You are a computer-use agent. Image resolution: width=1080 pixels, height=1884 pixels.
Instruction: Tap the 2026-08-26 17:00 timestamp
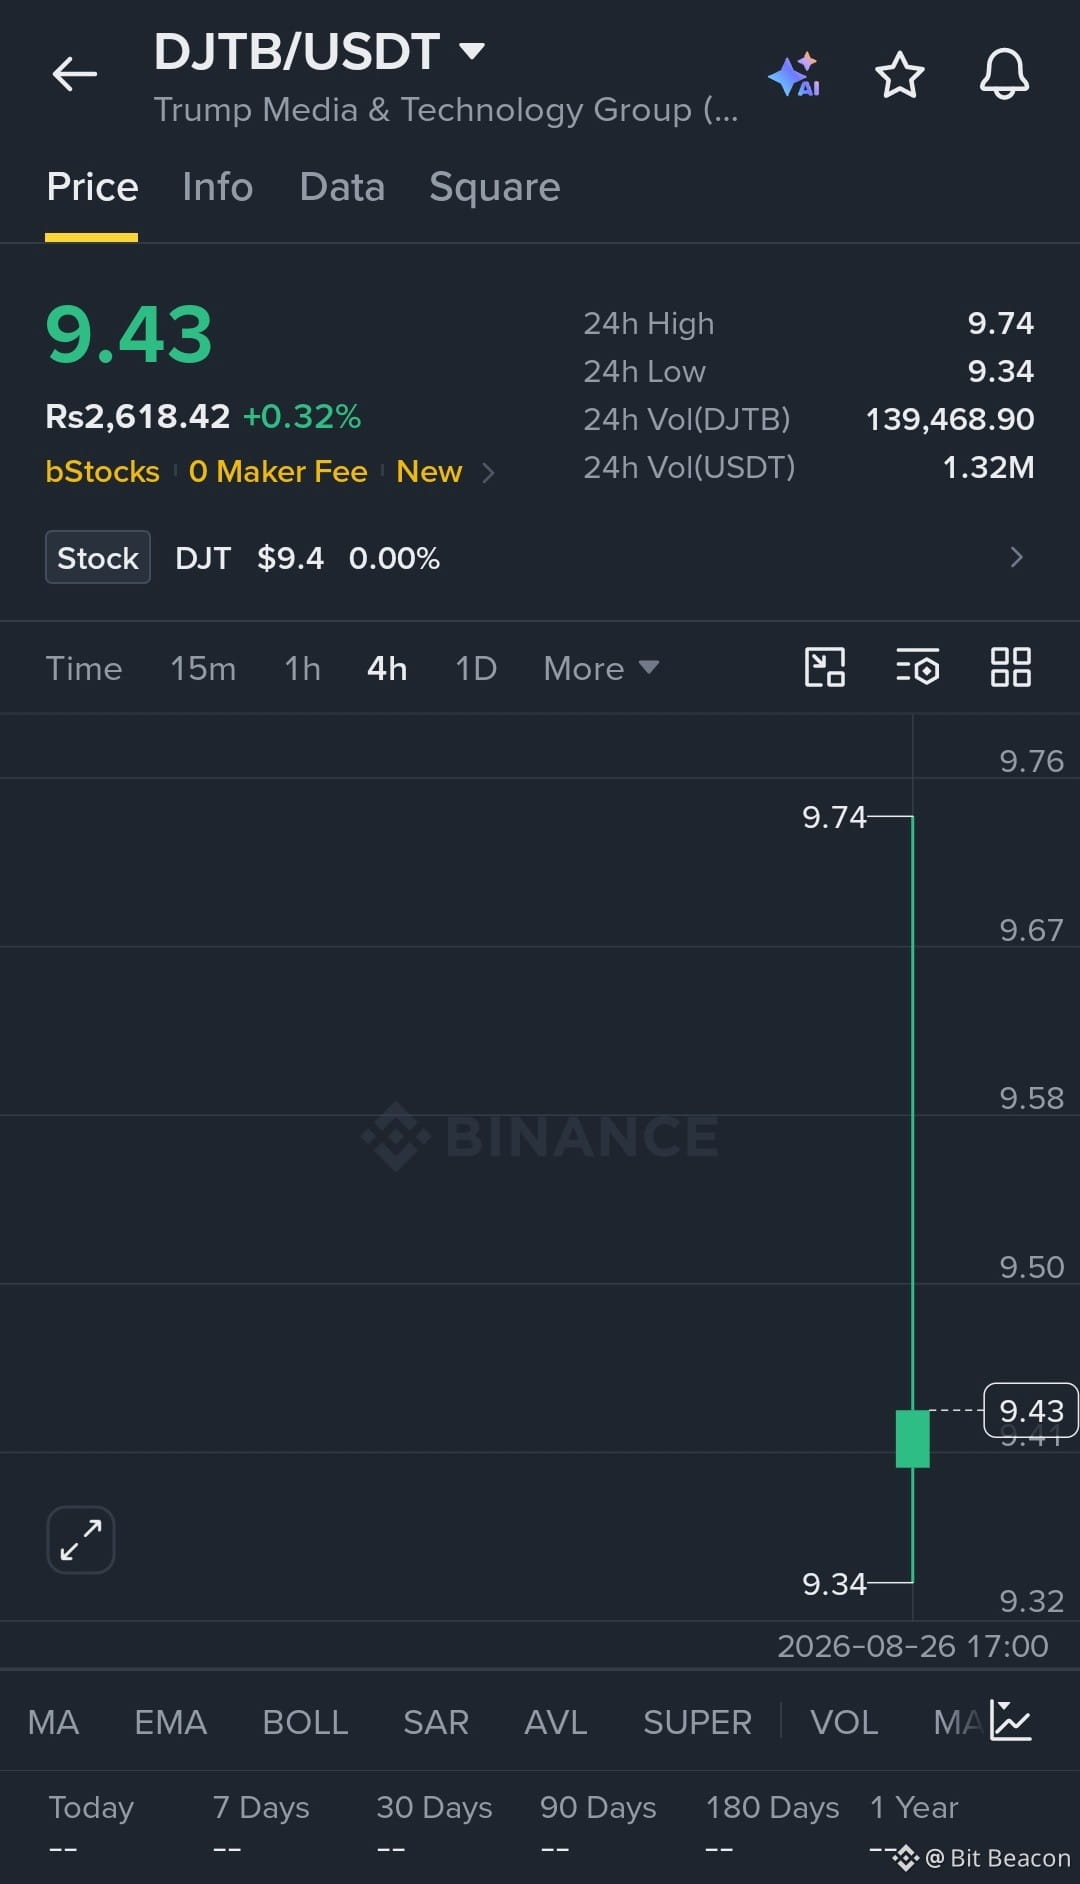pyautogui.click(x=913, y=1646)
